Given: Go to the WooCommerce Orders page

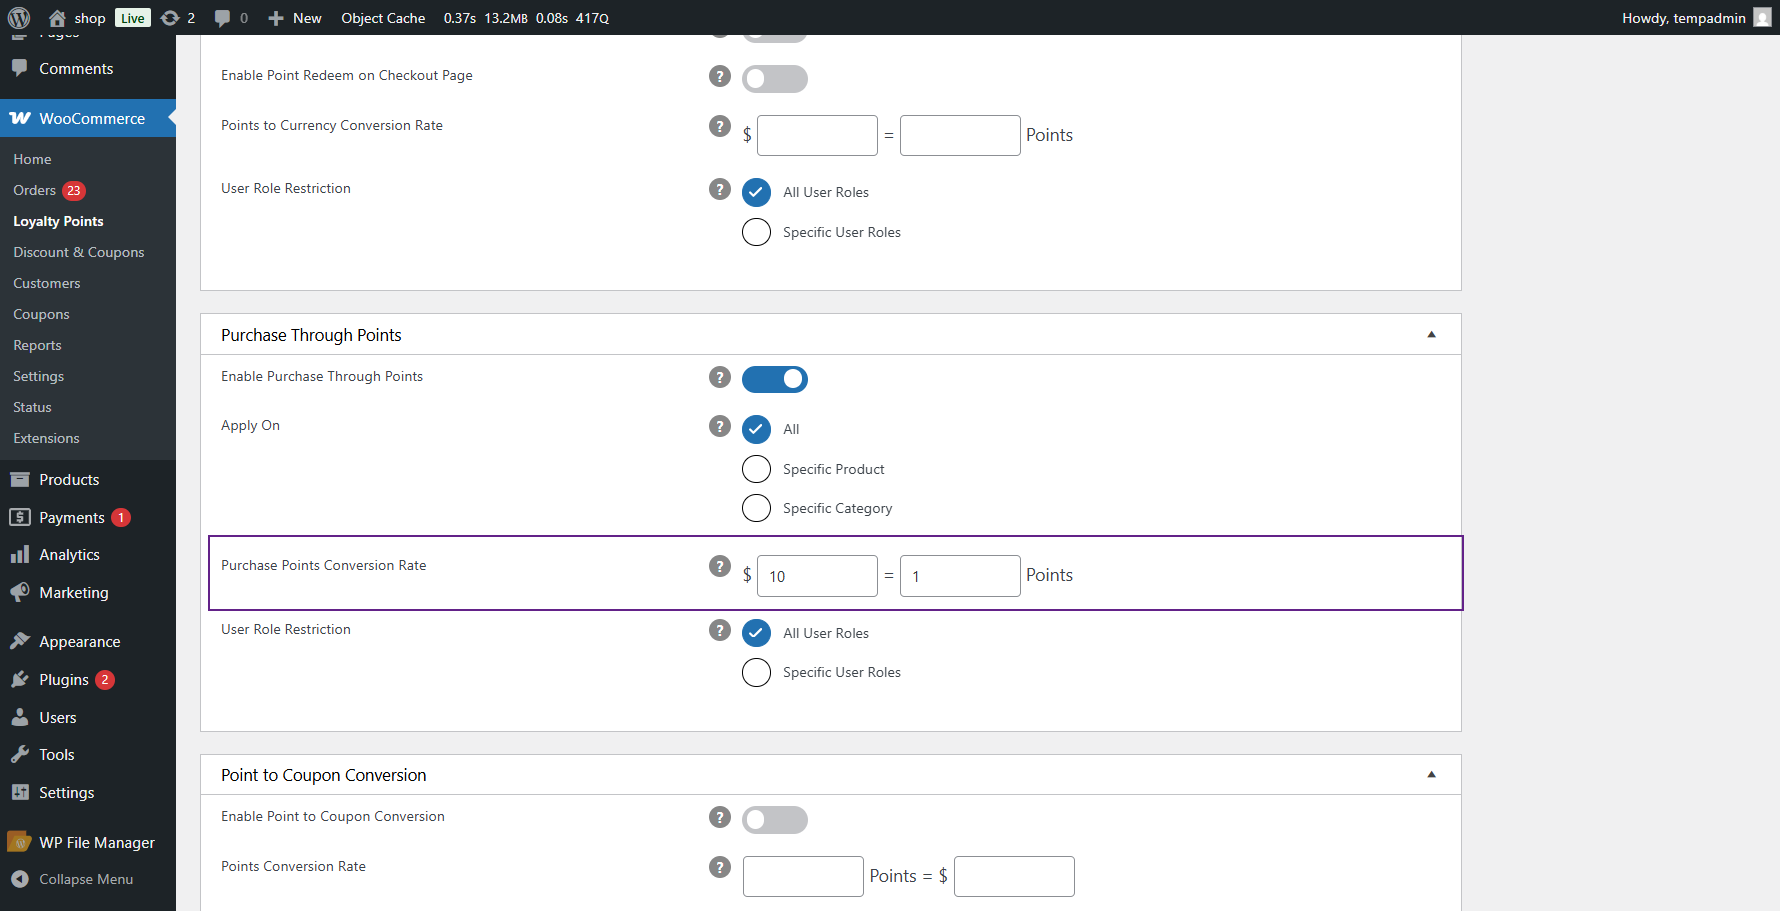Looking at the screenshot, I should pyautogui.click(x=34, y=190).
